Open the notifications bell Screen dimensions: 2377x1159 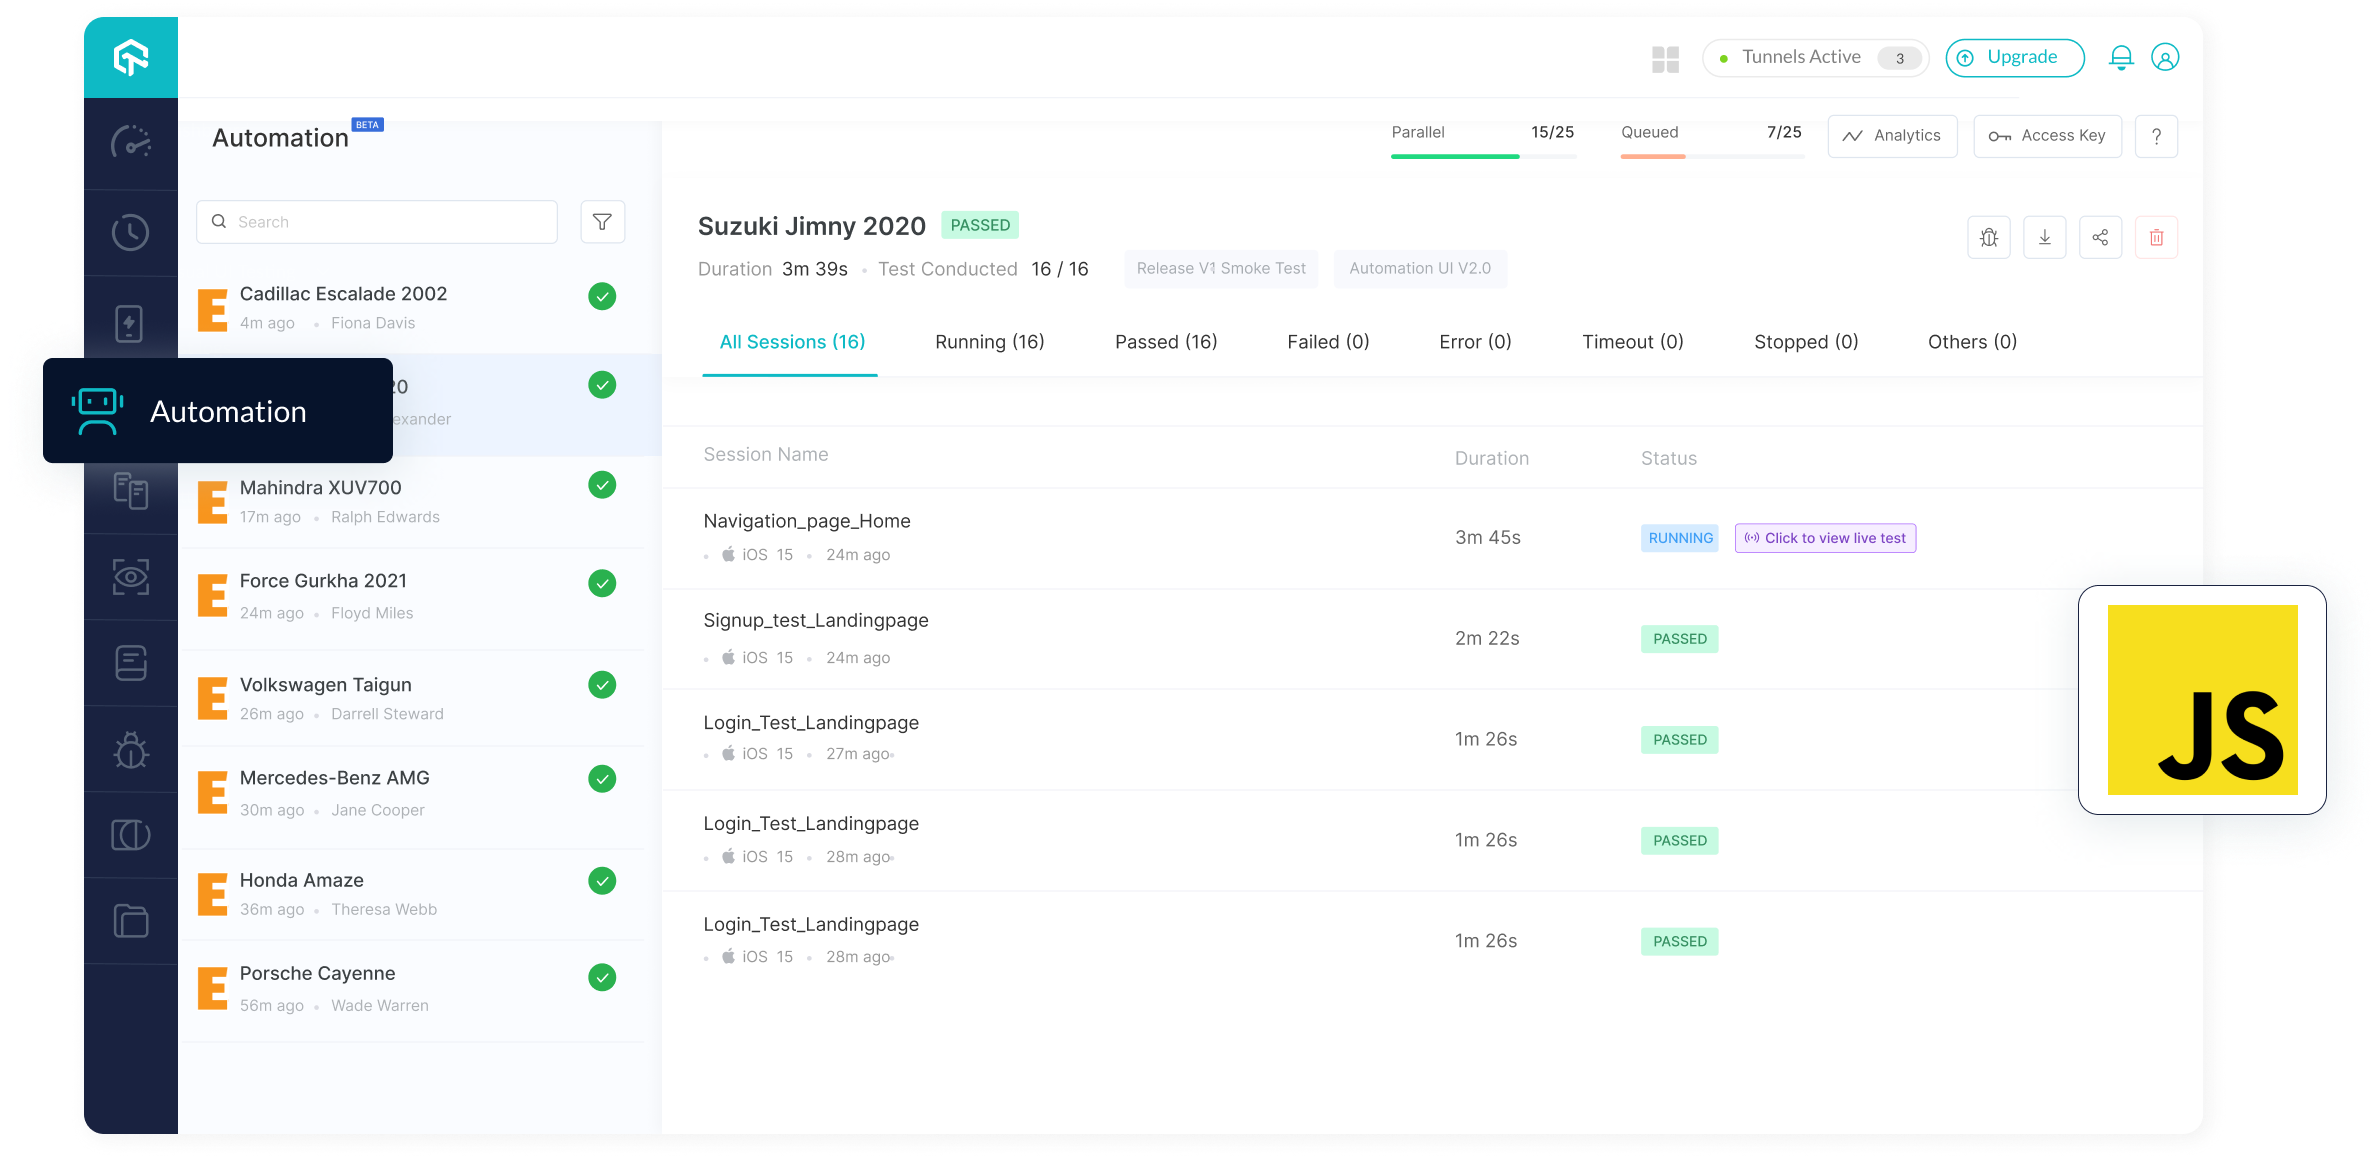pos(2120,58)
